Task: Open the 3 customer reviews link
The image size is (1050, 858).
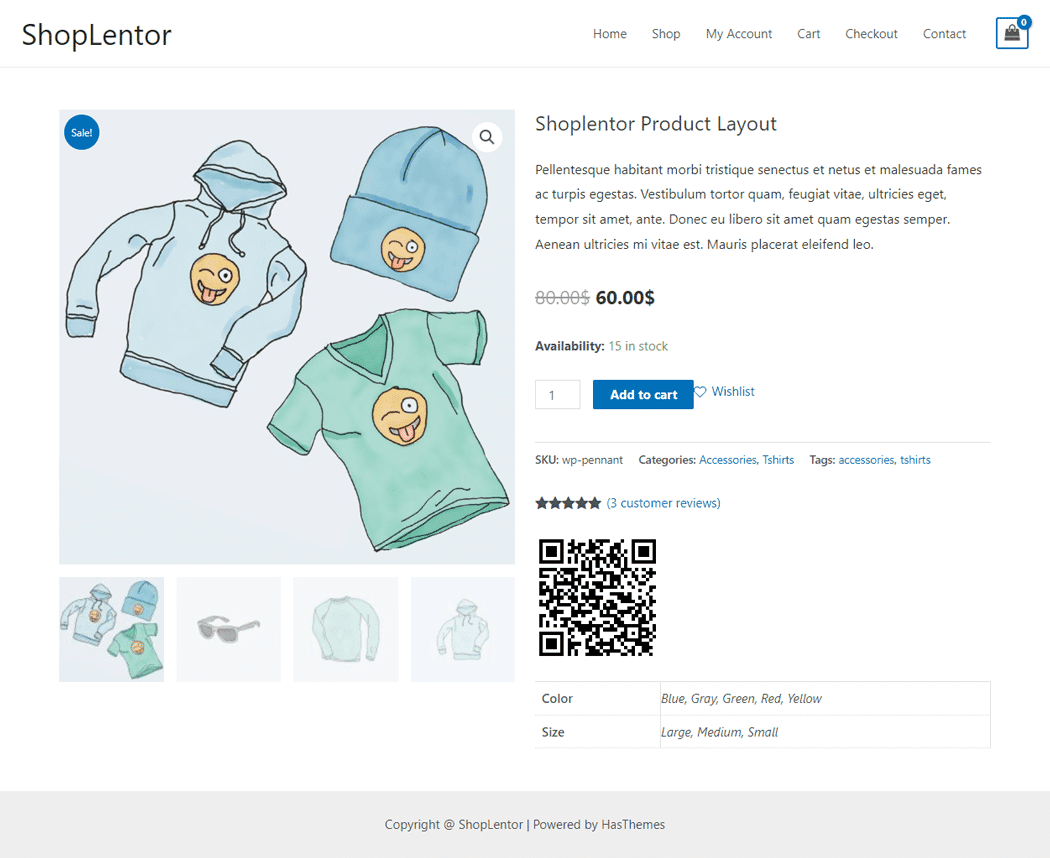Action: 663,503
